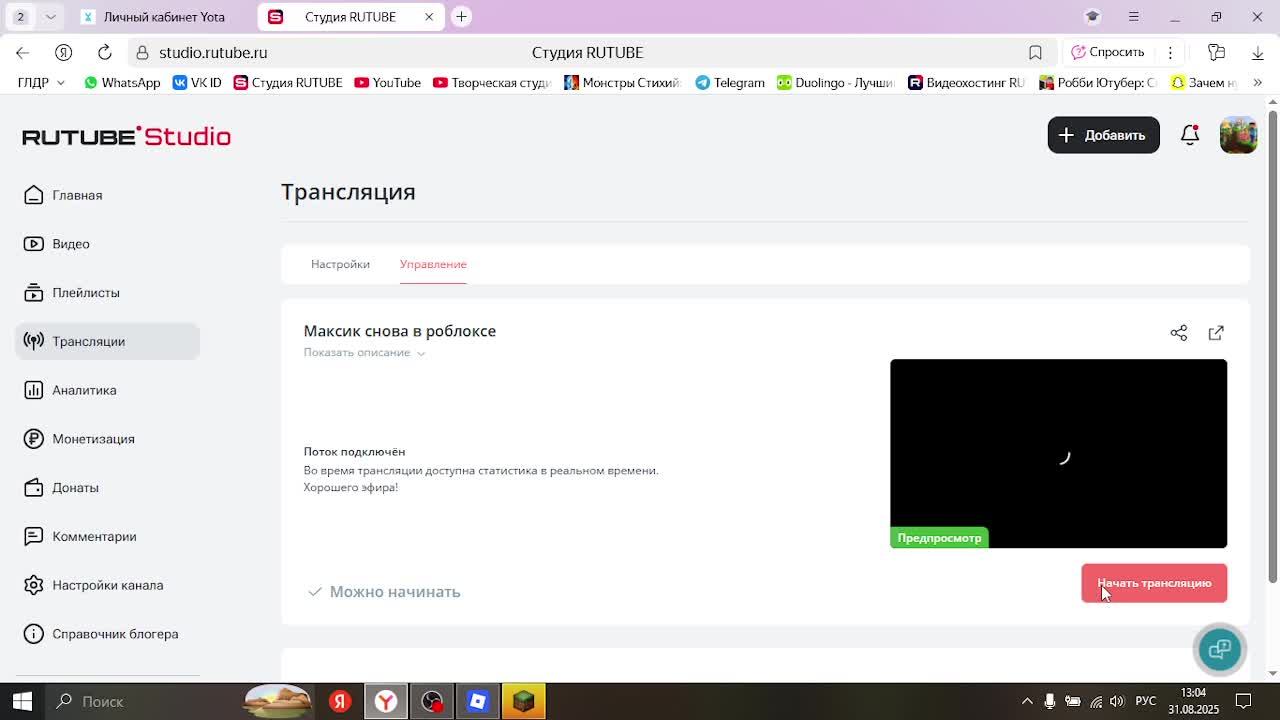Close the Студия RUTUBE tab

coord(429,17)
